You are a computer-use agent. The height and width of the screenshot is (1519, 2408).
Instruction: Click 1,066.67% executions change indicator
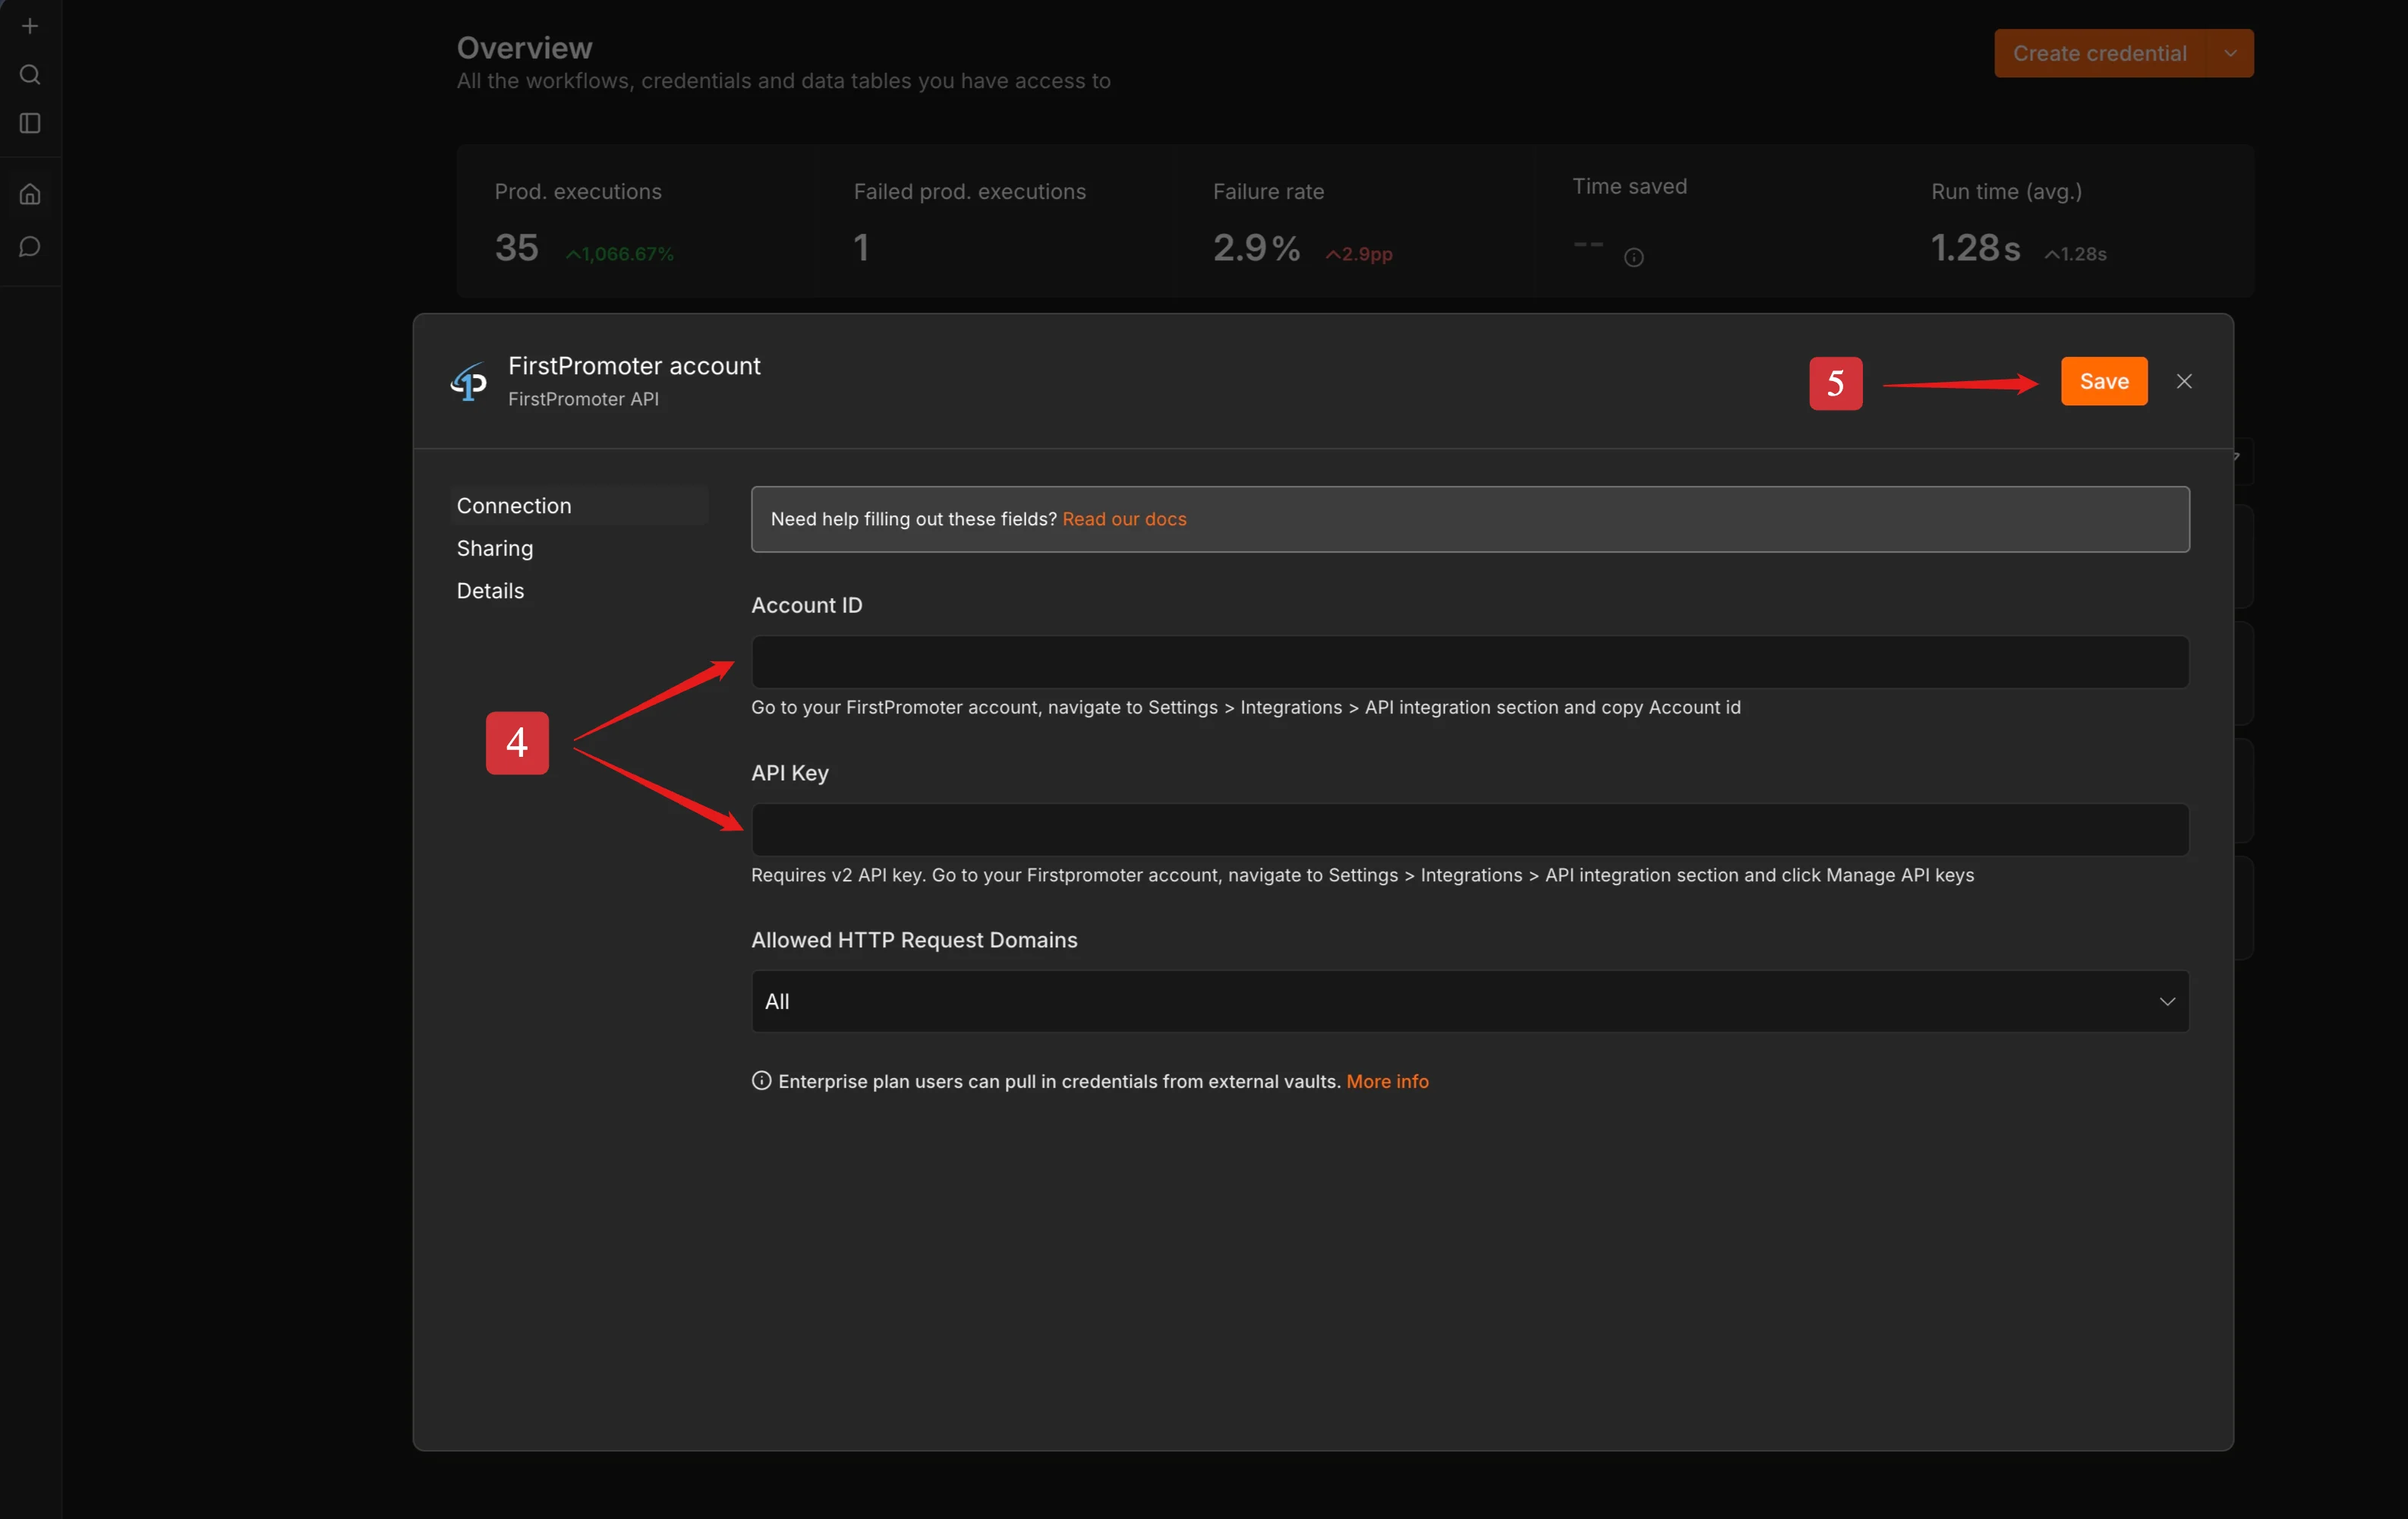[x=620, y=254]
